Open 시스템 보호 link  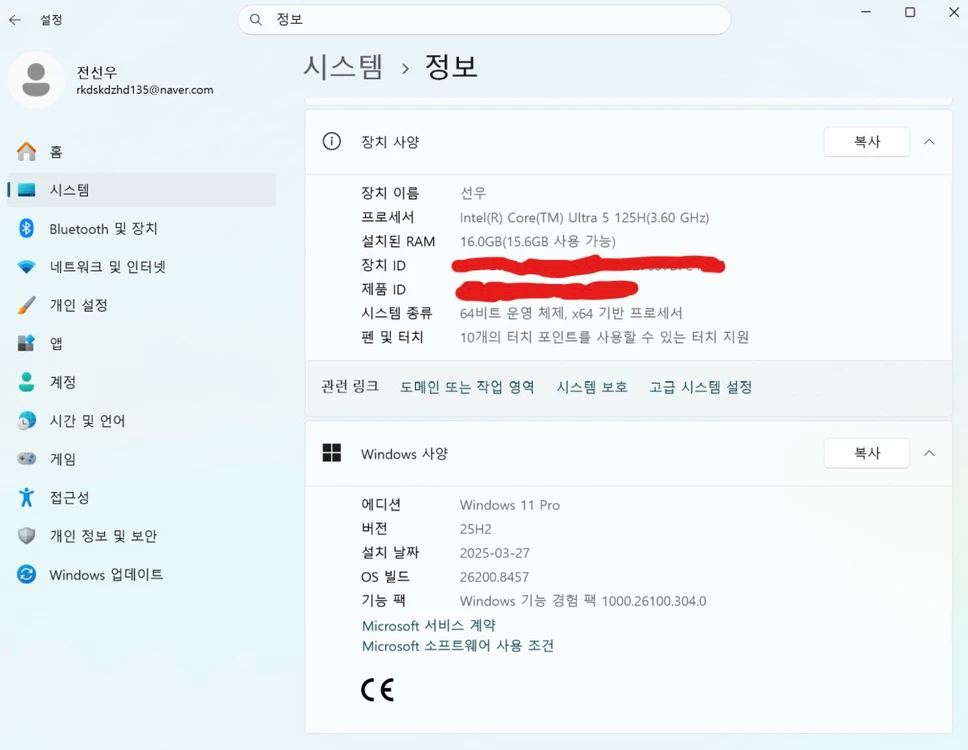tap(591, 387)
